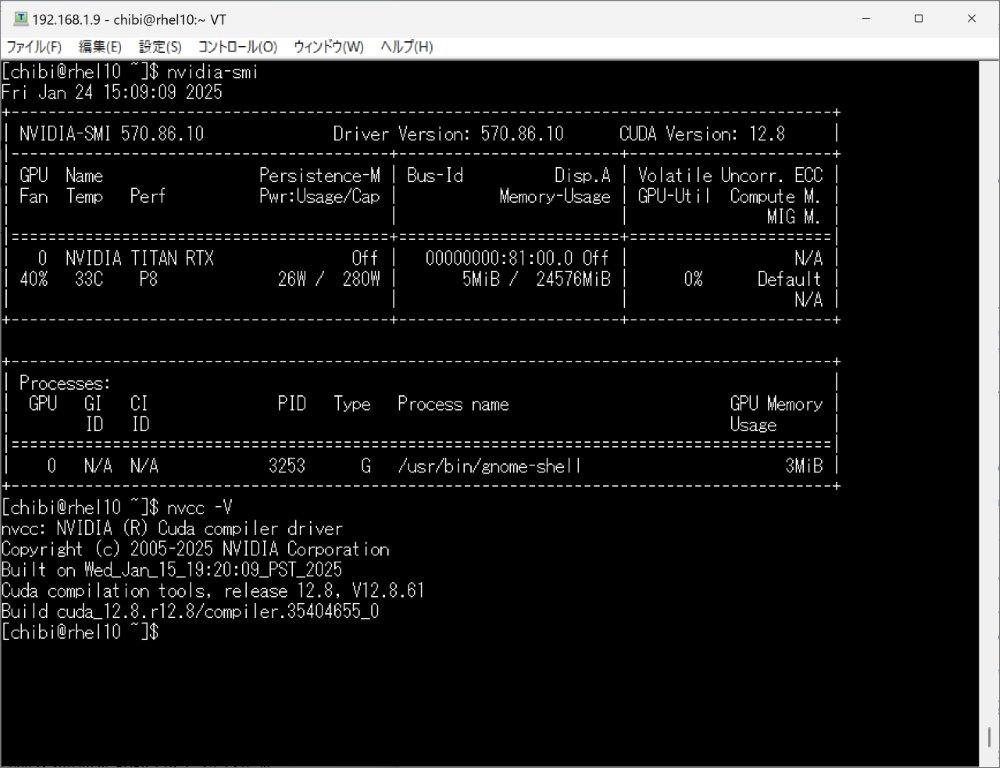The height and width of the screenshot is (768, 1000).
Task: Open the 設定(S) menu
Action: [x=160, y=47]
